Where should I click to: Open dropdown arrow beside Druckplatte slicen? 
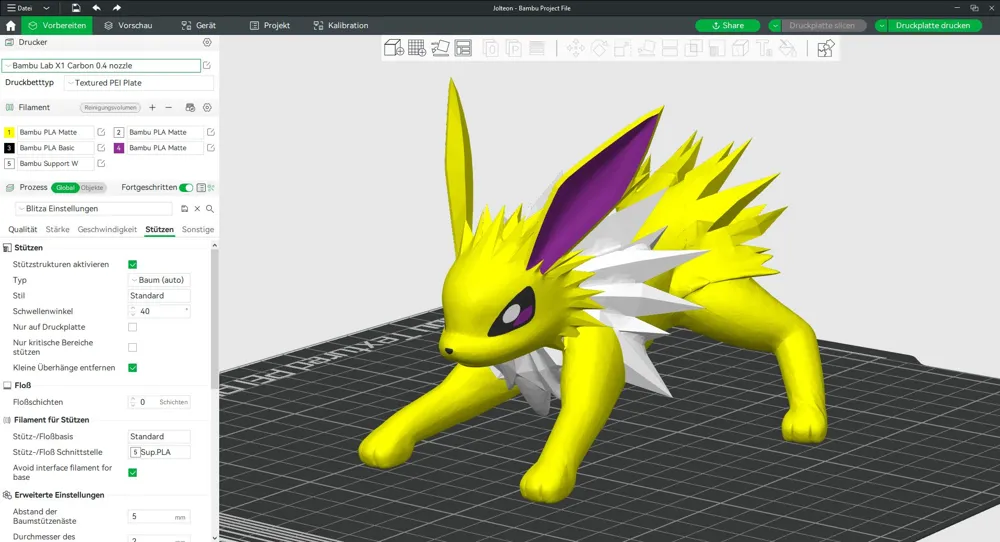775,26
